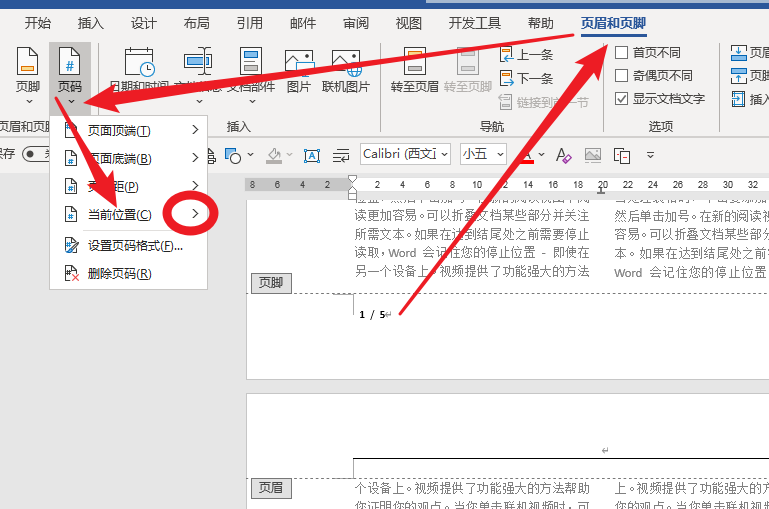Screen dimensions: 769x509
Task: Switch to 开始 tab
Action: [x=38, y=23]
